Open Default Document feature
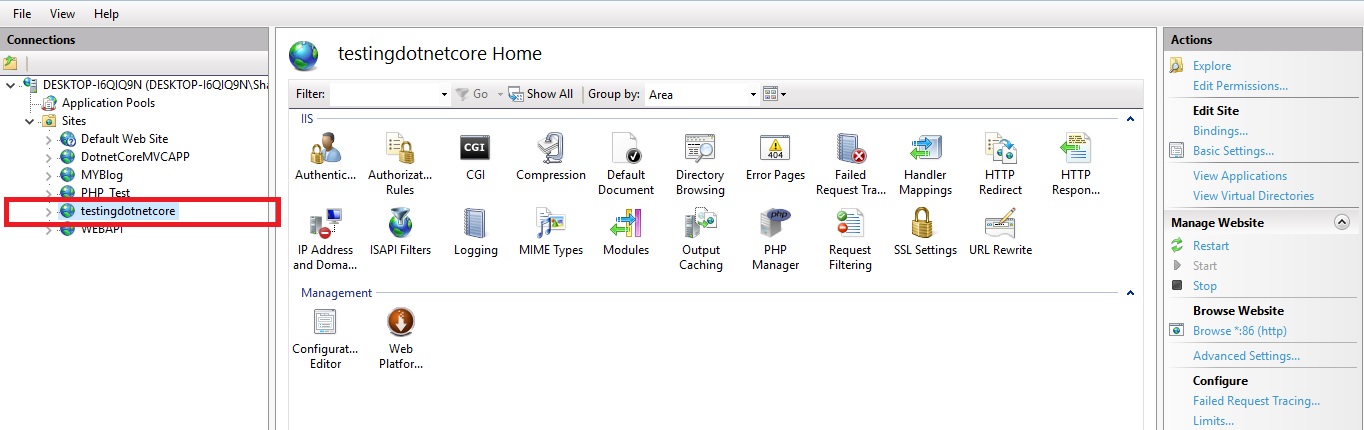The width and height of the screenshot is (1364, 430). pyautogui.click(x=626, y=165)
